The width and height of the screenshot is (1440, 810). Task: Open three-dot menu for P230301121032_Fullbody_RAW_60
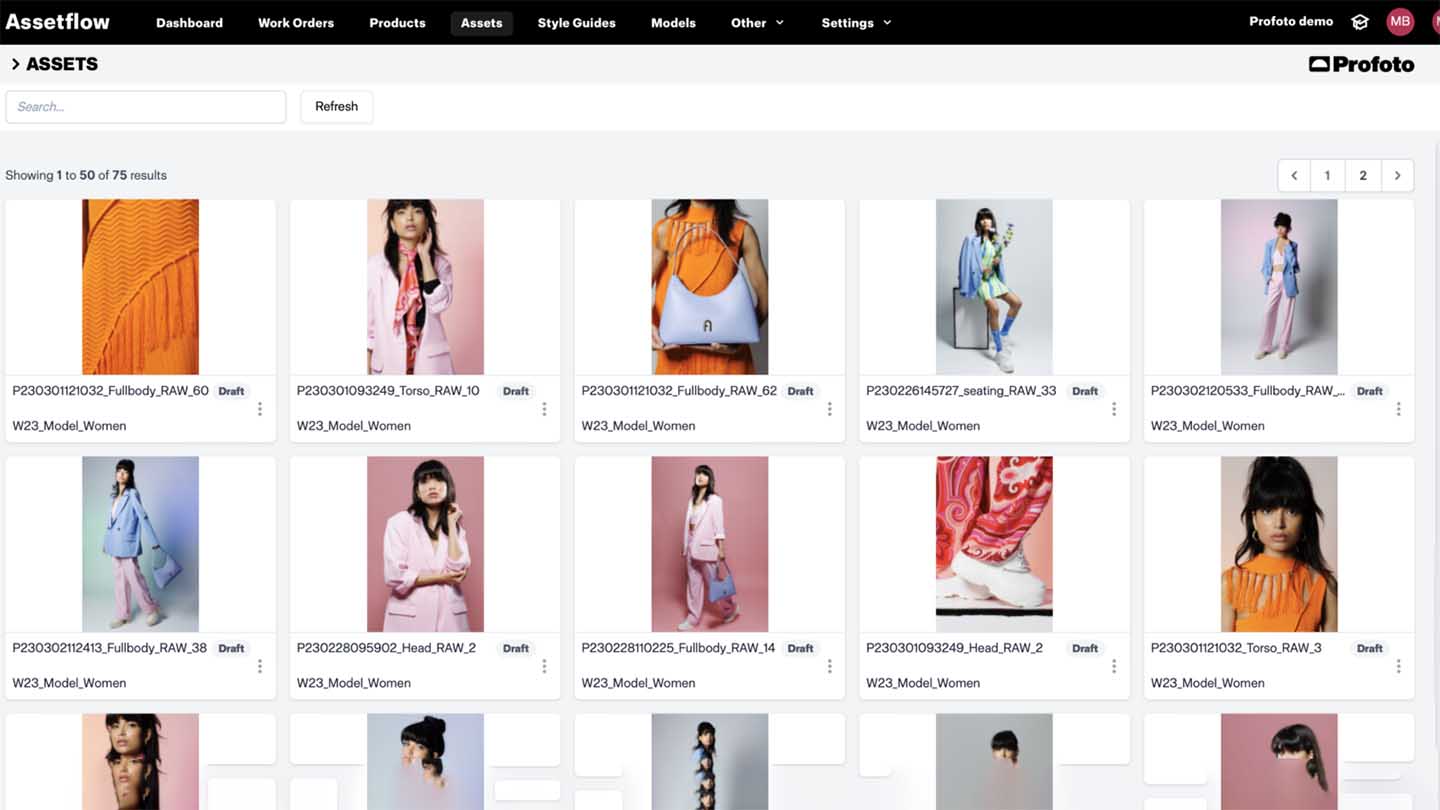point(260,409)
